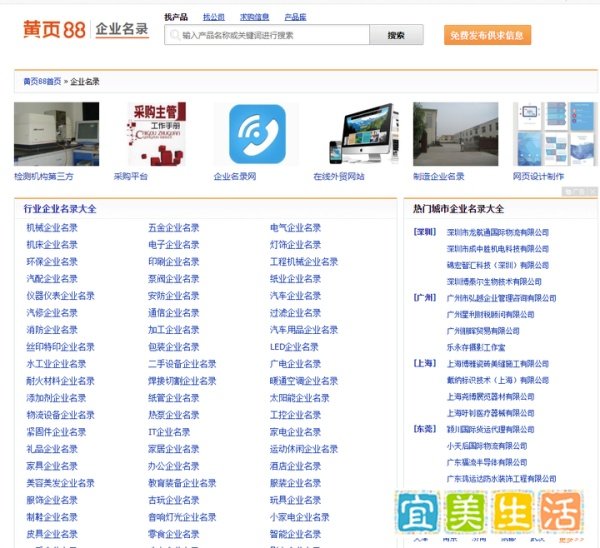Open the 环保企业名录 category link
Viewport: 600px width, 548px height.
click(x=52, y=262)
